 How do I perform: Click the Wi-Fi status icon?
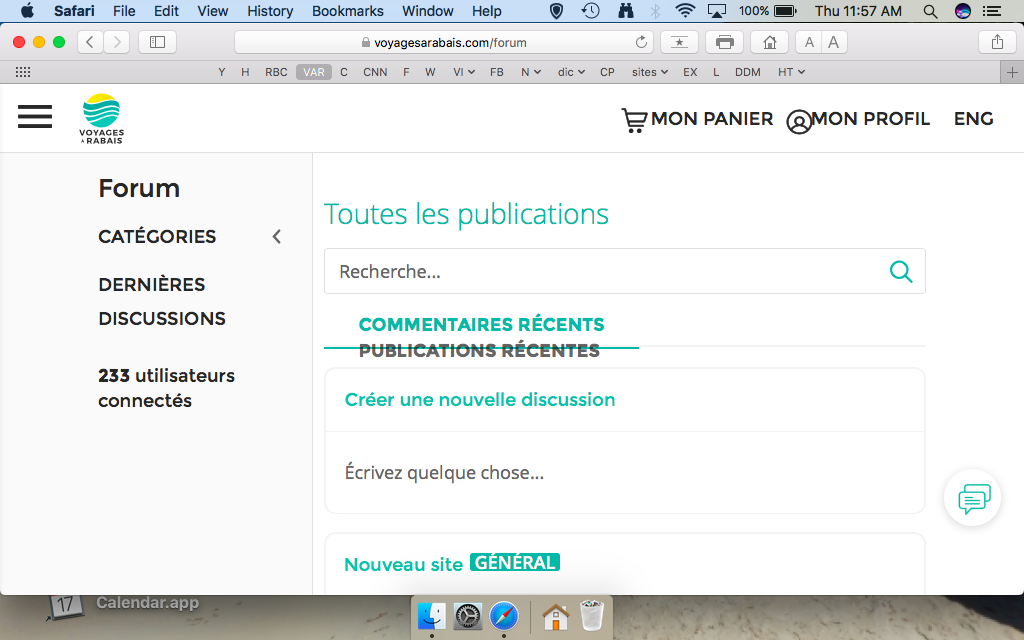point(685,11)
